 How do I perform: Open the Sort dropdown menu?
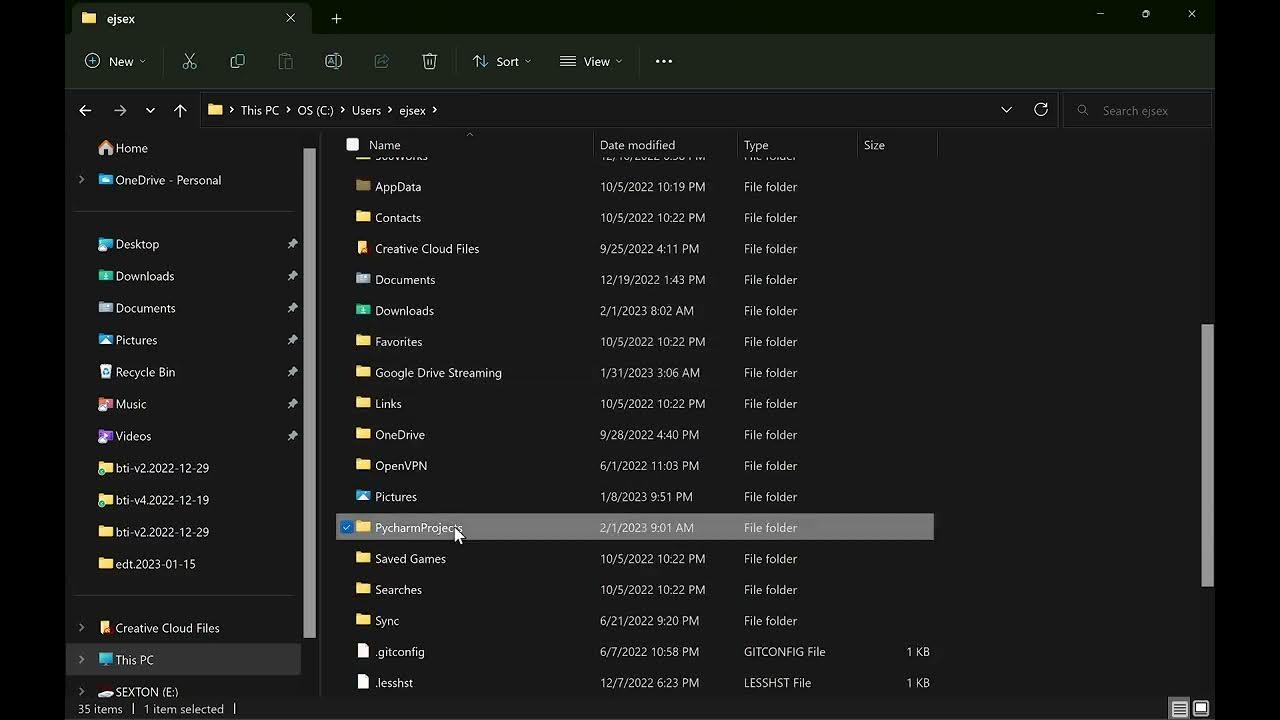coord(502,61)
